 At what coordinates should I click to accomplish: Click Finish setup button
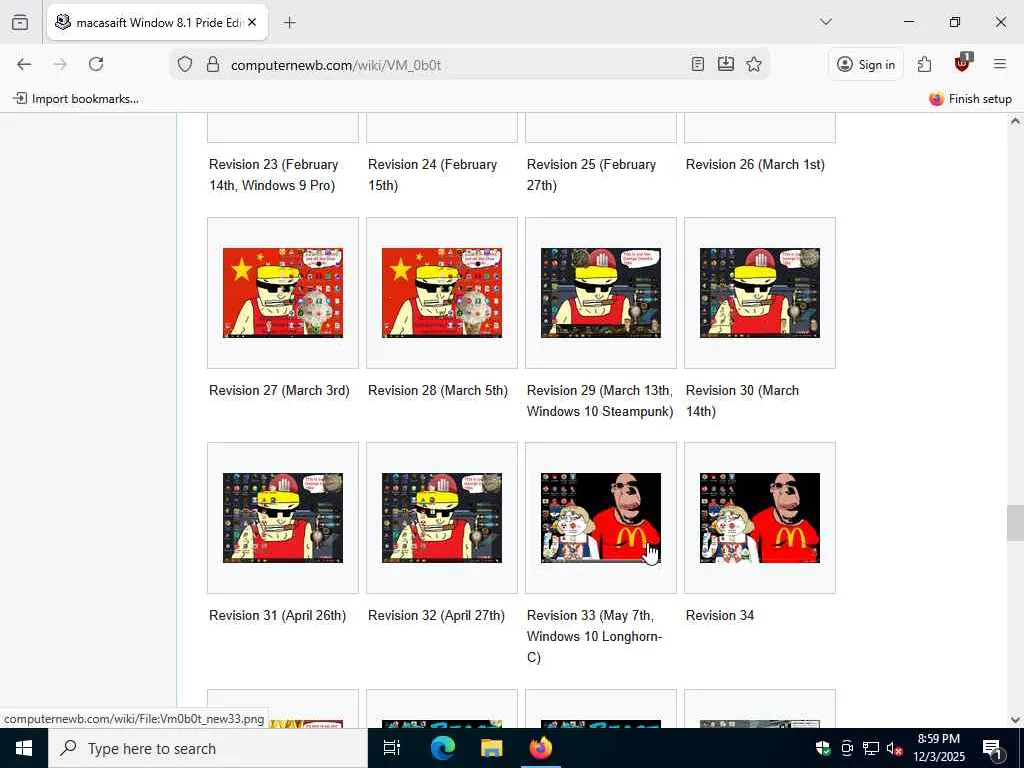970,99
